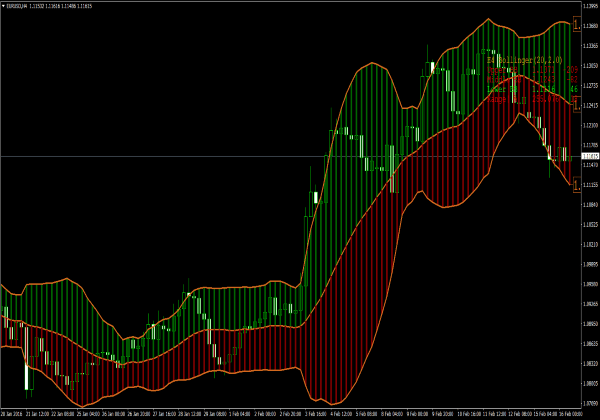
Task: Click the 22 Jan 08:00 time label
Action: coord(62,414)
